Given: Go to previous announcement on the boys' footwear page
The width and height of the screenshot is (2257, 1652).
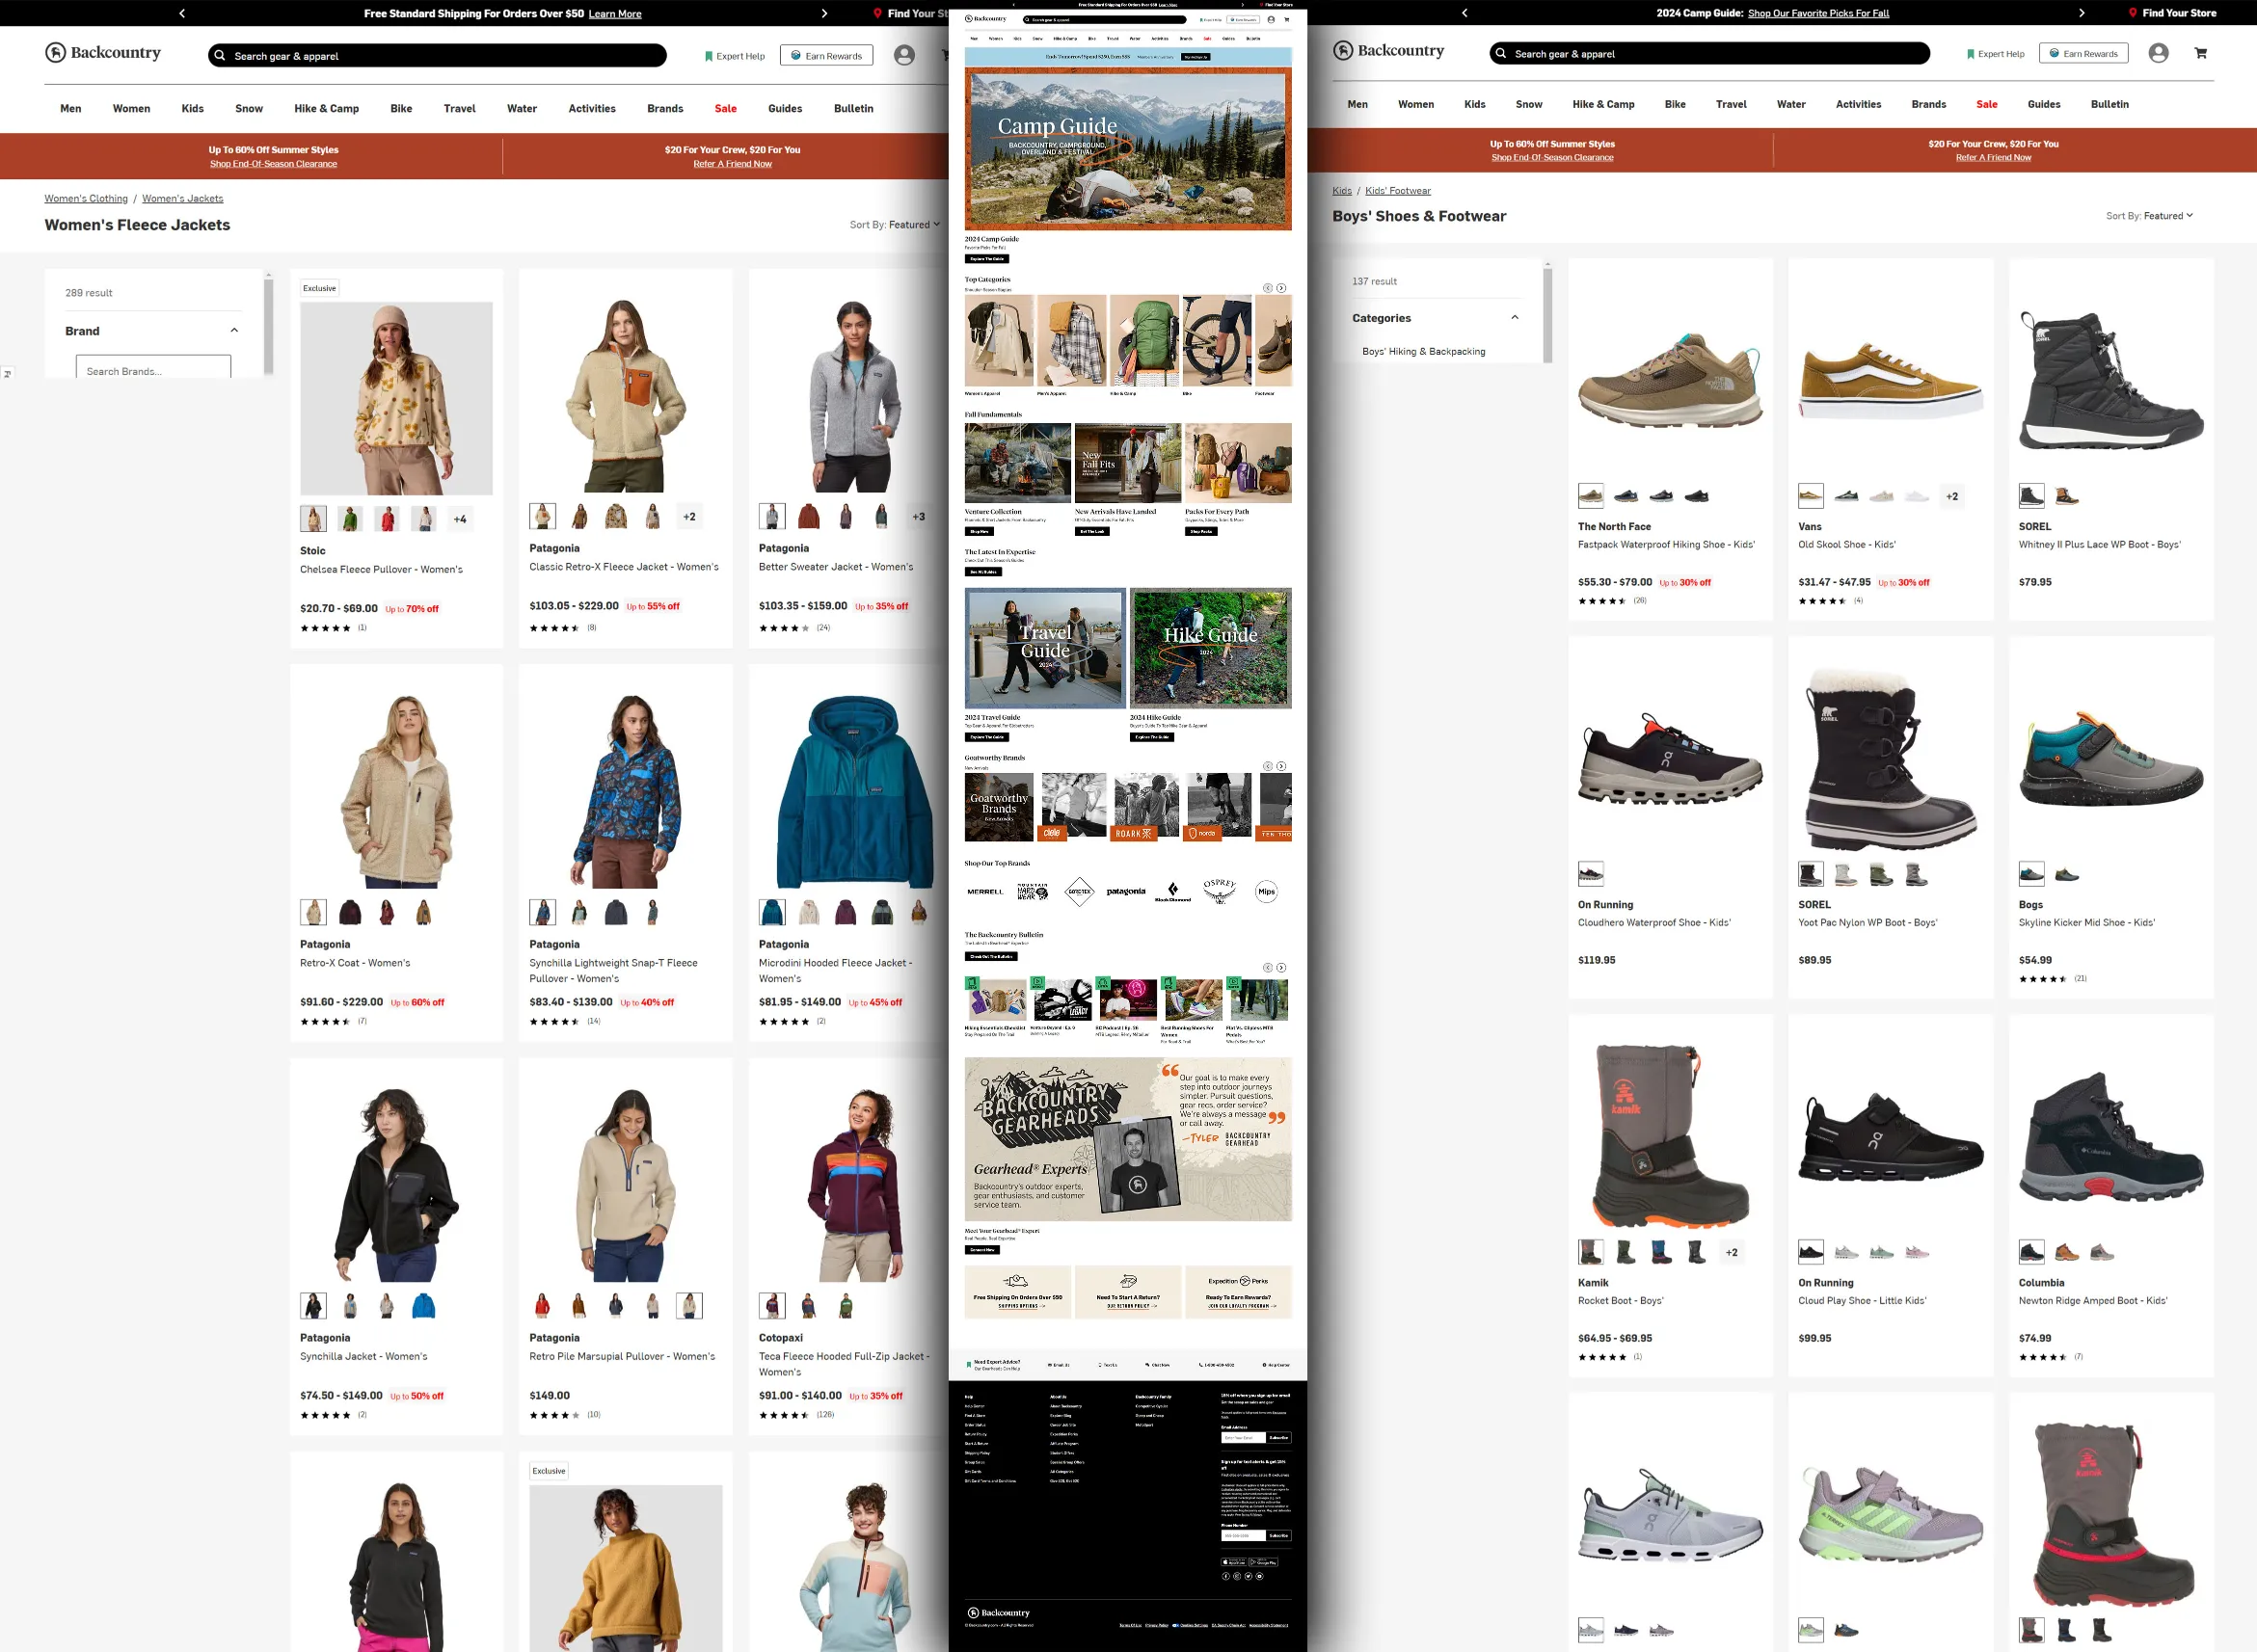Looking at the screenshot, I should pos(1465,13).
